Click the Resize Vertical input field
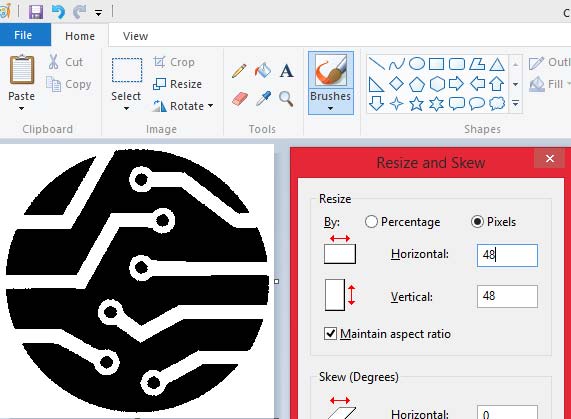The width and height of the screenshot is (571, 419). 507,296
